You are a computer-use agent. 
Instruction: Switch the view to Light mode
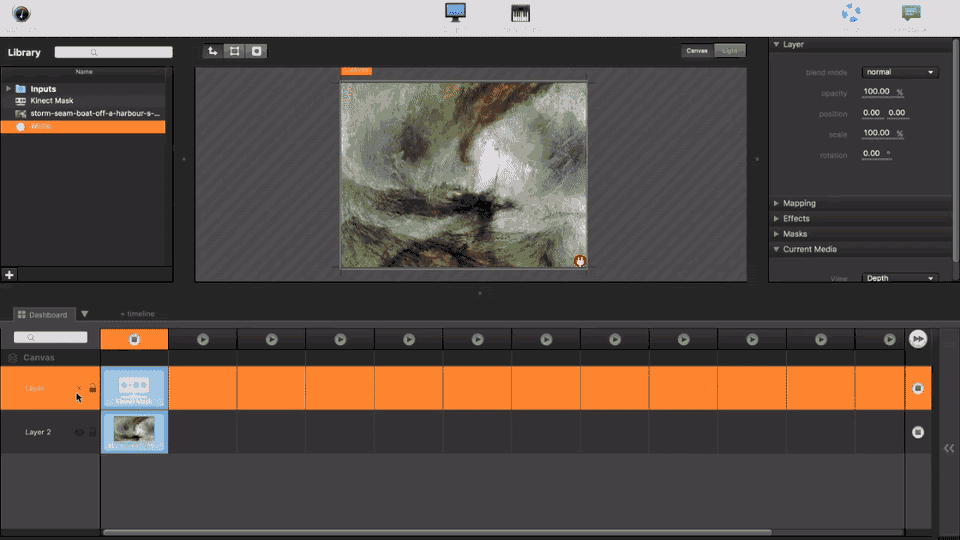(x=730, y=51)
